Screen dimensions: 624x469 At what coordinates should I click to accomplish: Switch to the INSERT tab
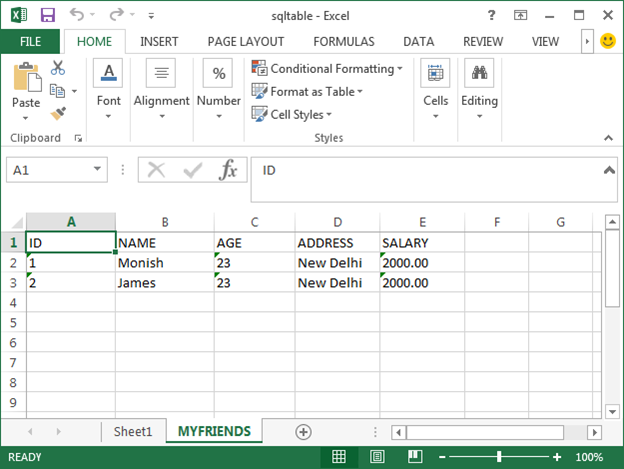[159, 41]
